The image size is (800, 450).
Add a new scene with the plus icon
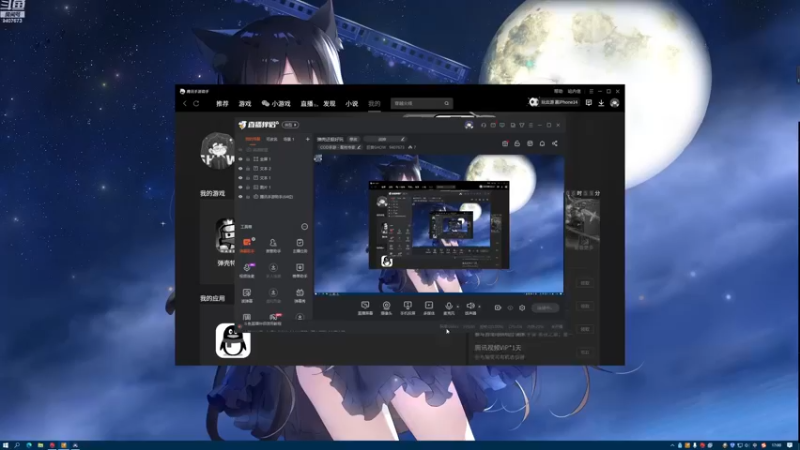click(x=308, y=139)
